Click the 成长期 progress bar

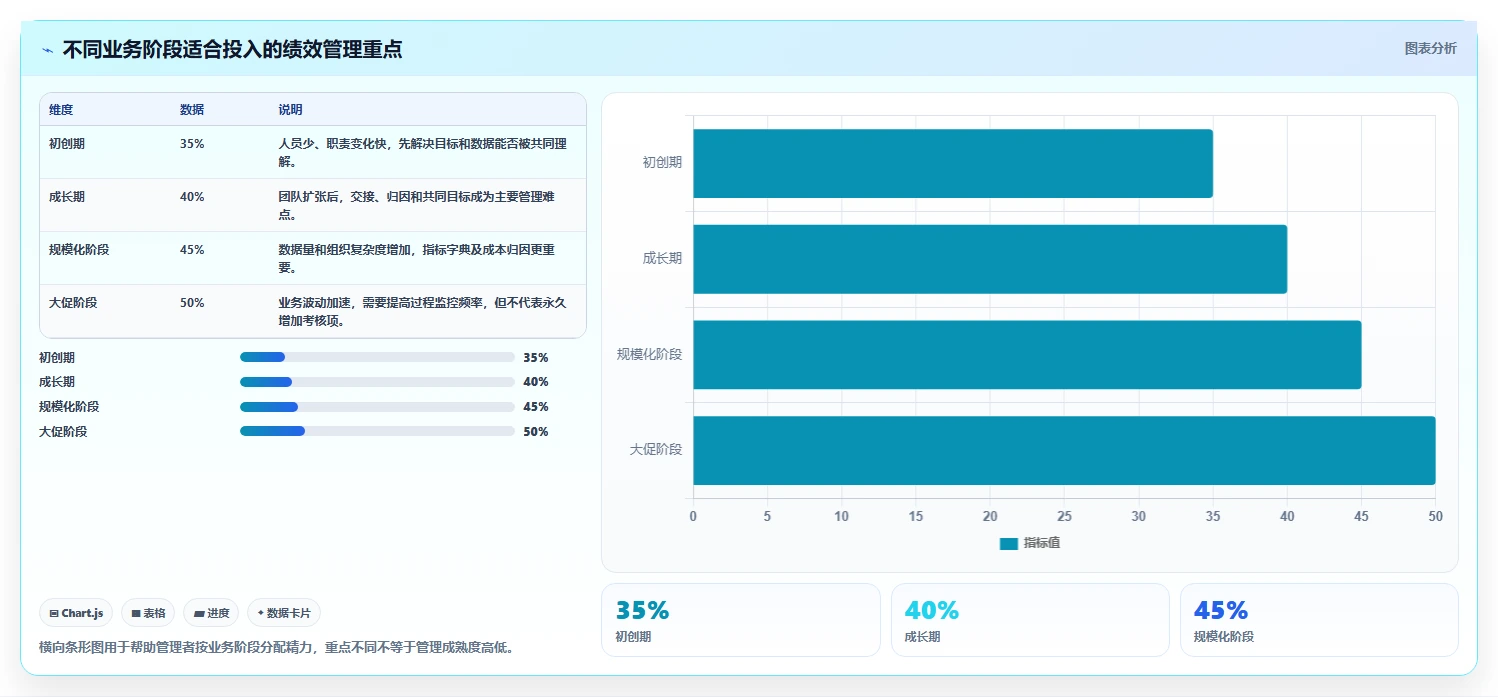(x=377, y=382)
